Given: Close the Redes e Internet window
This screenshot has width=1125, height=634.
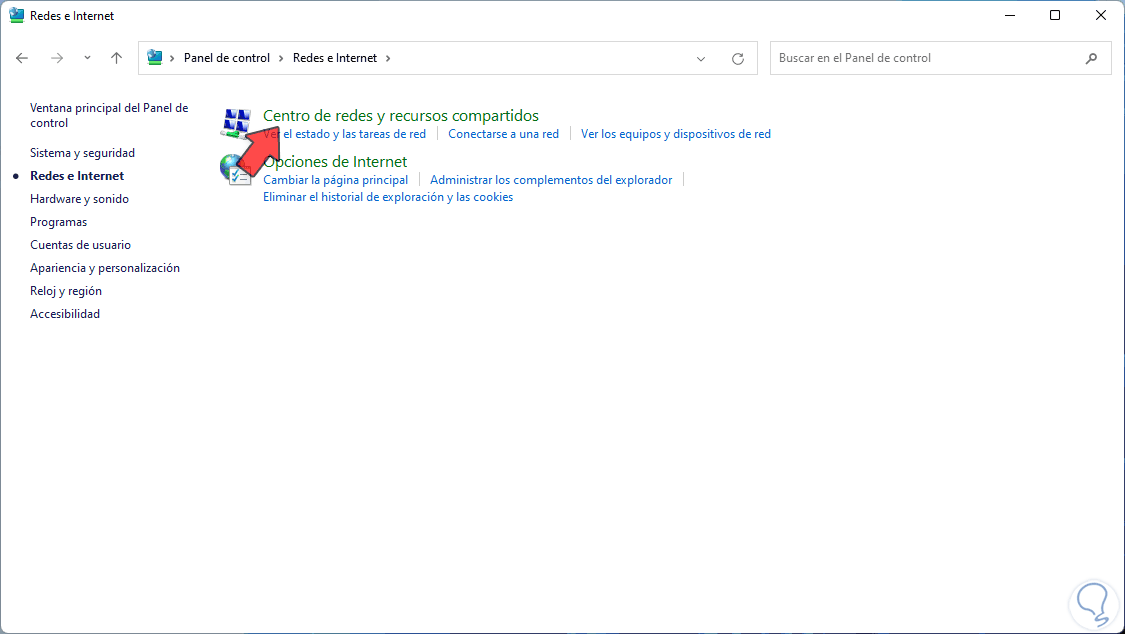Looking at the screenshot, I should (1101, 16).
